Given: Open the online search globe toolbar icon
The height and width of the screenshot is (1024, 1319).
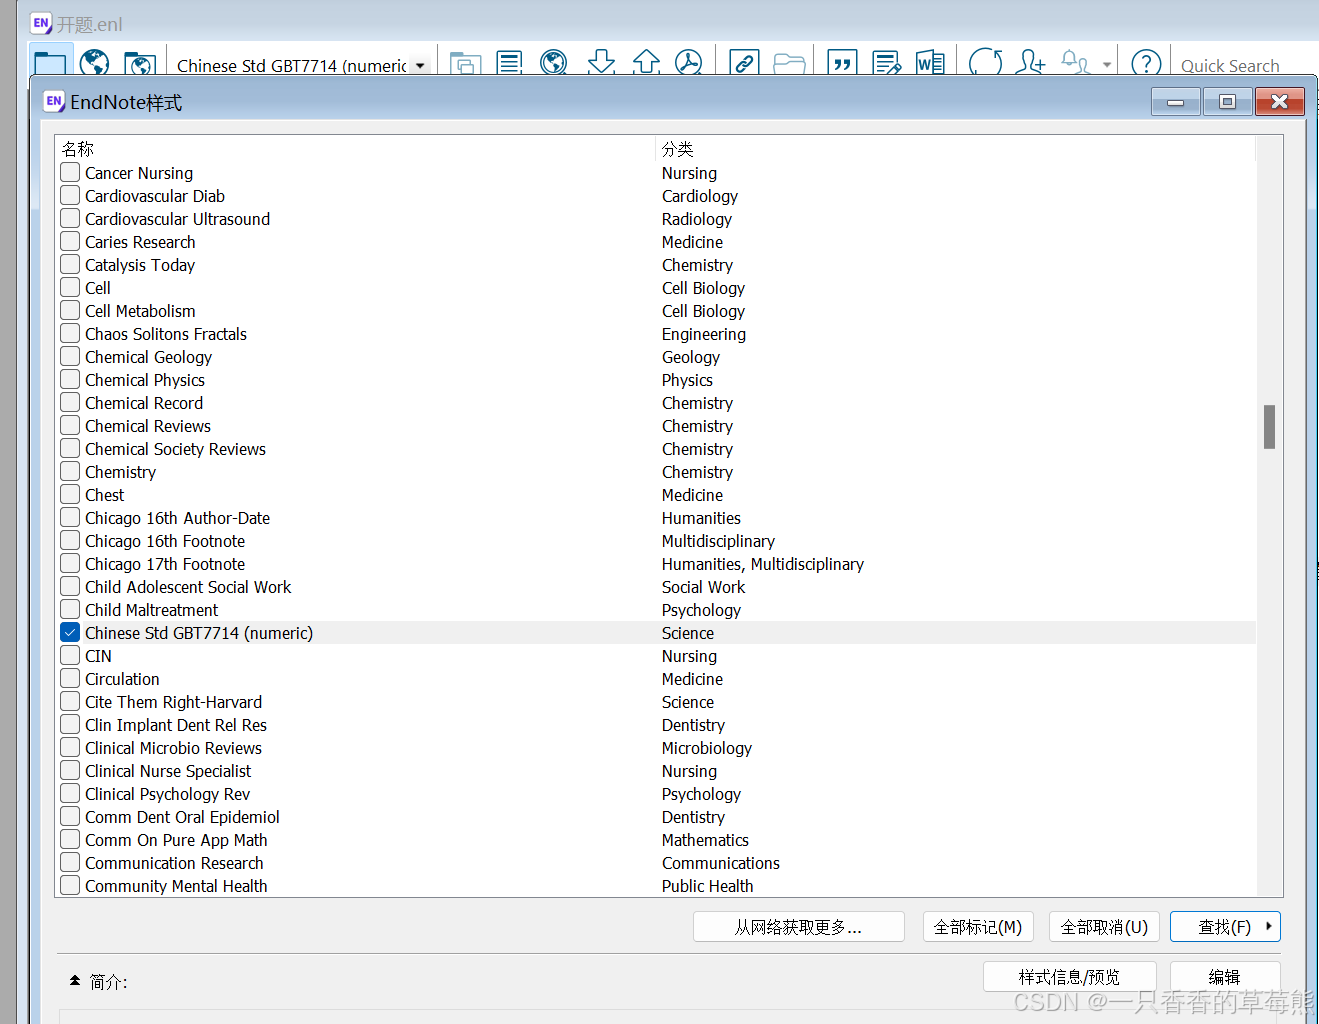Looking at the screenshot, I should coord(553,63).
